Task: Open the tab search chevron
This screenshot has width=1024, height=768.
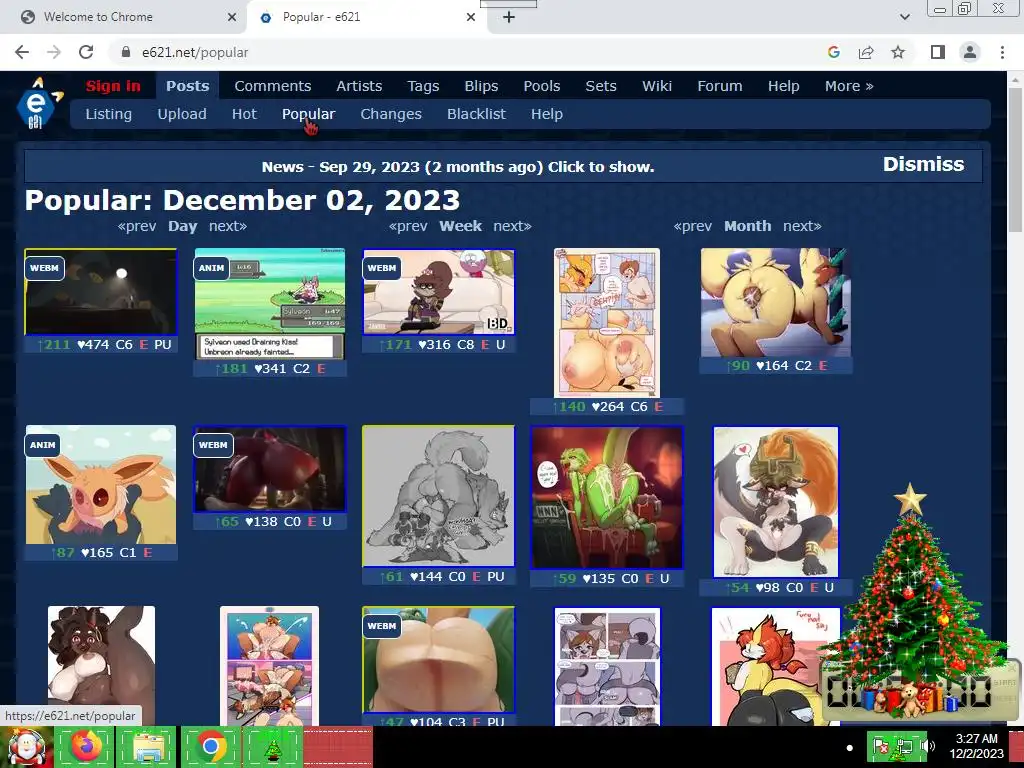Action: click(x=904, y=17)
